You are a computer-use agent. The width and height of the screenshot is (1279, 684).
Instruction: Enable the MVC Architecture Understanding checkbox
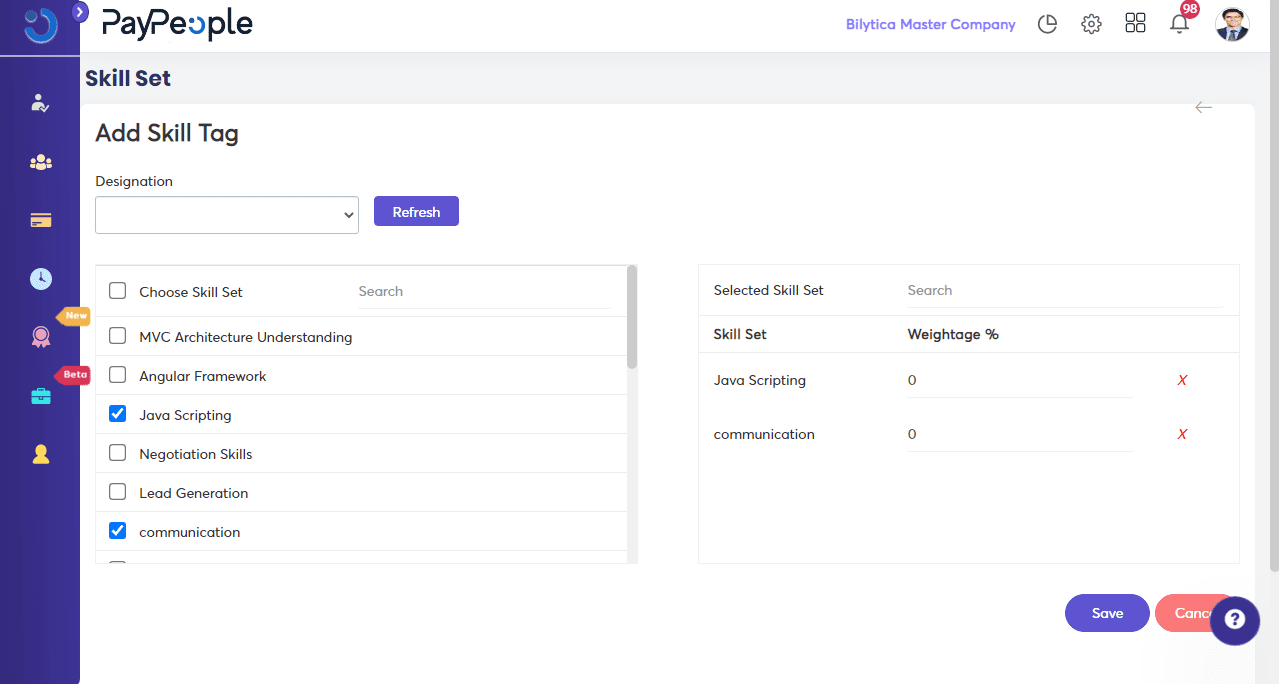117,337
